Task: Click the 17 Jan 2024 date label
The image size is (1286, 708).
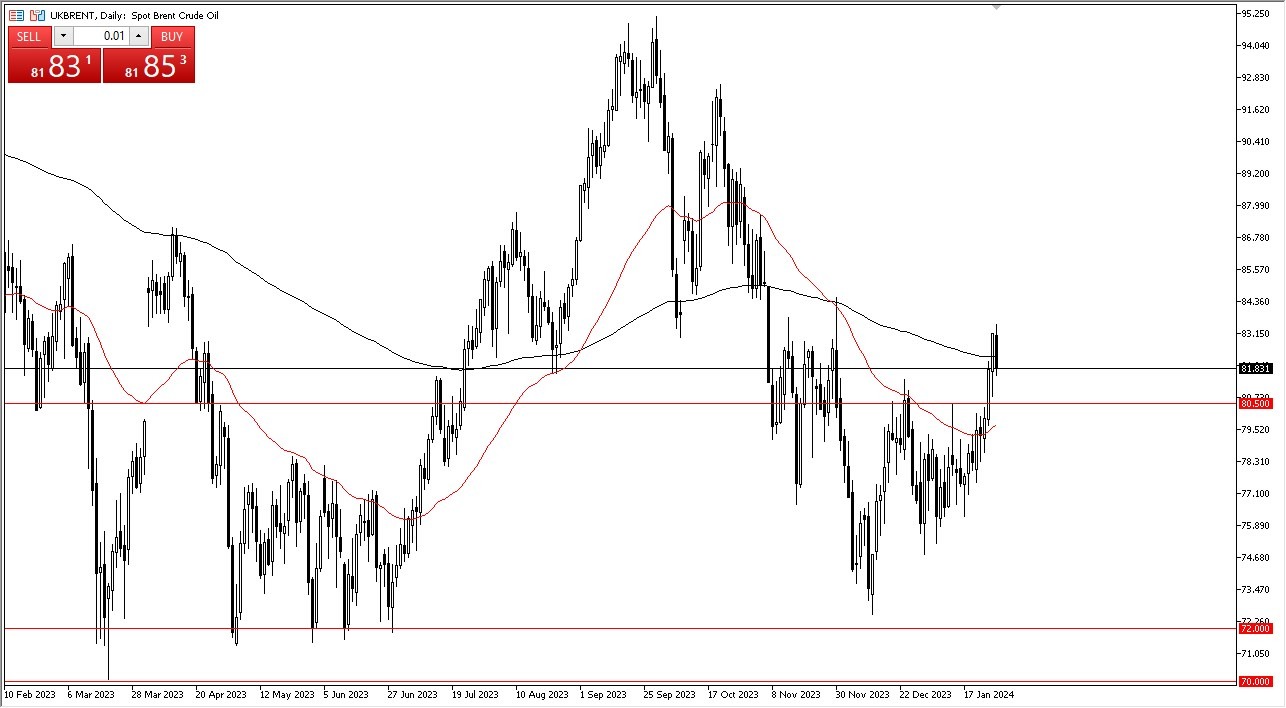Action: coord(989,694)
